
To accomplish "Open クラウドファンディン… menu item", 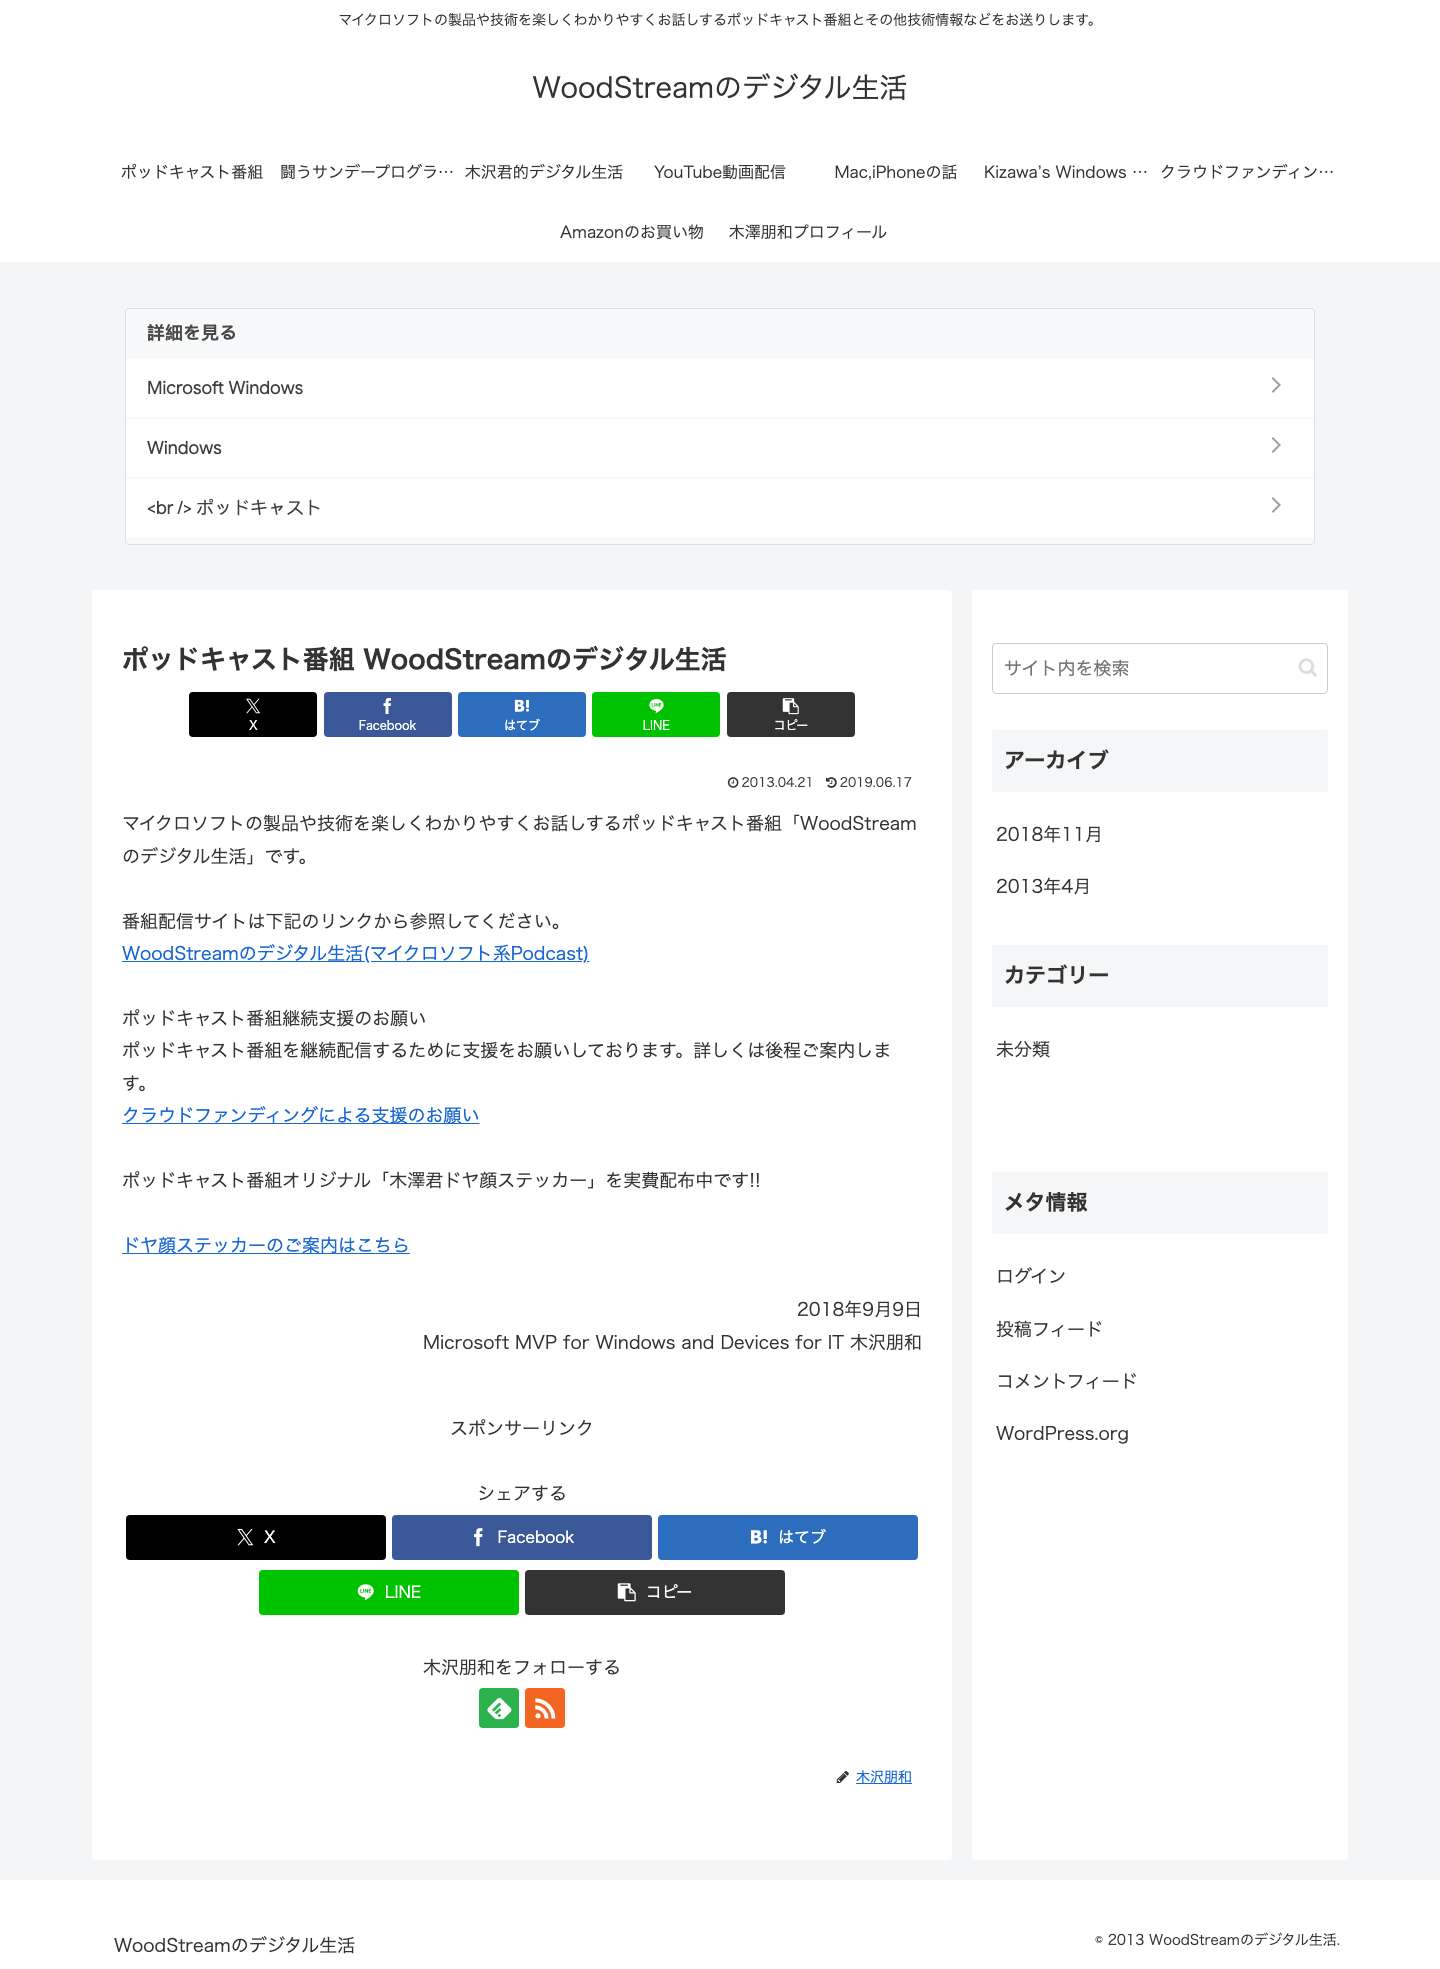I will (1247, 172).
